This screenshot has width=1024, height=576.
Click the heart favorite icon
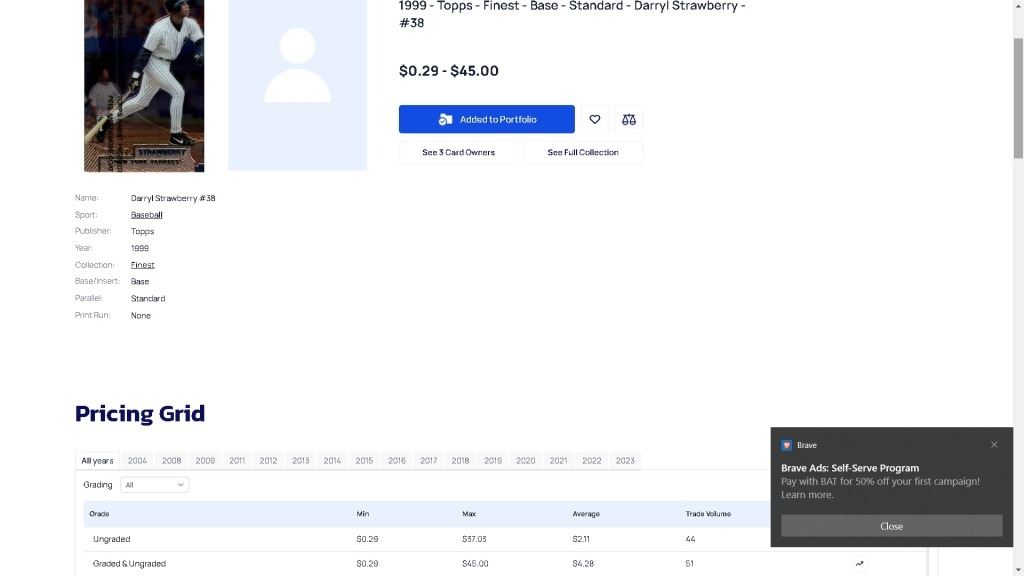coord(595,119)
